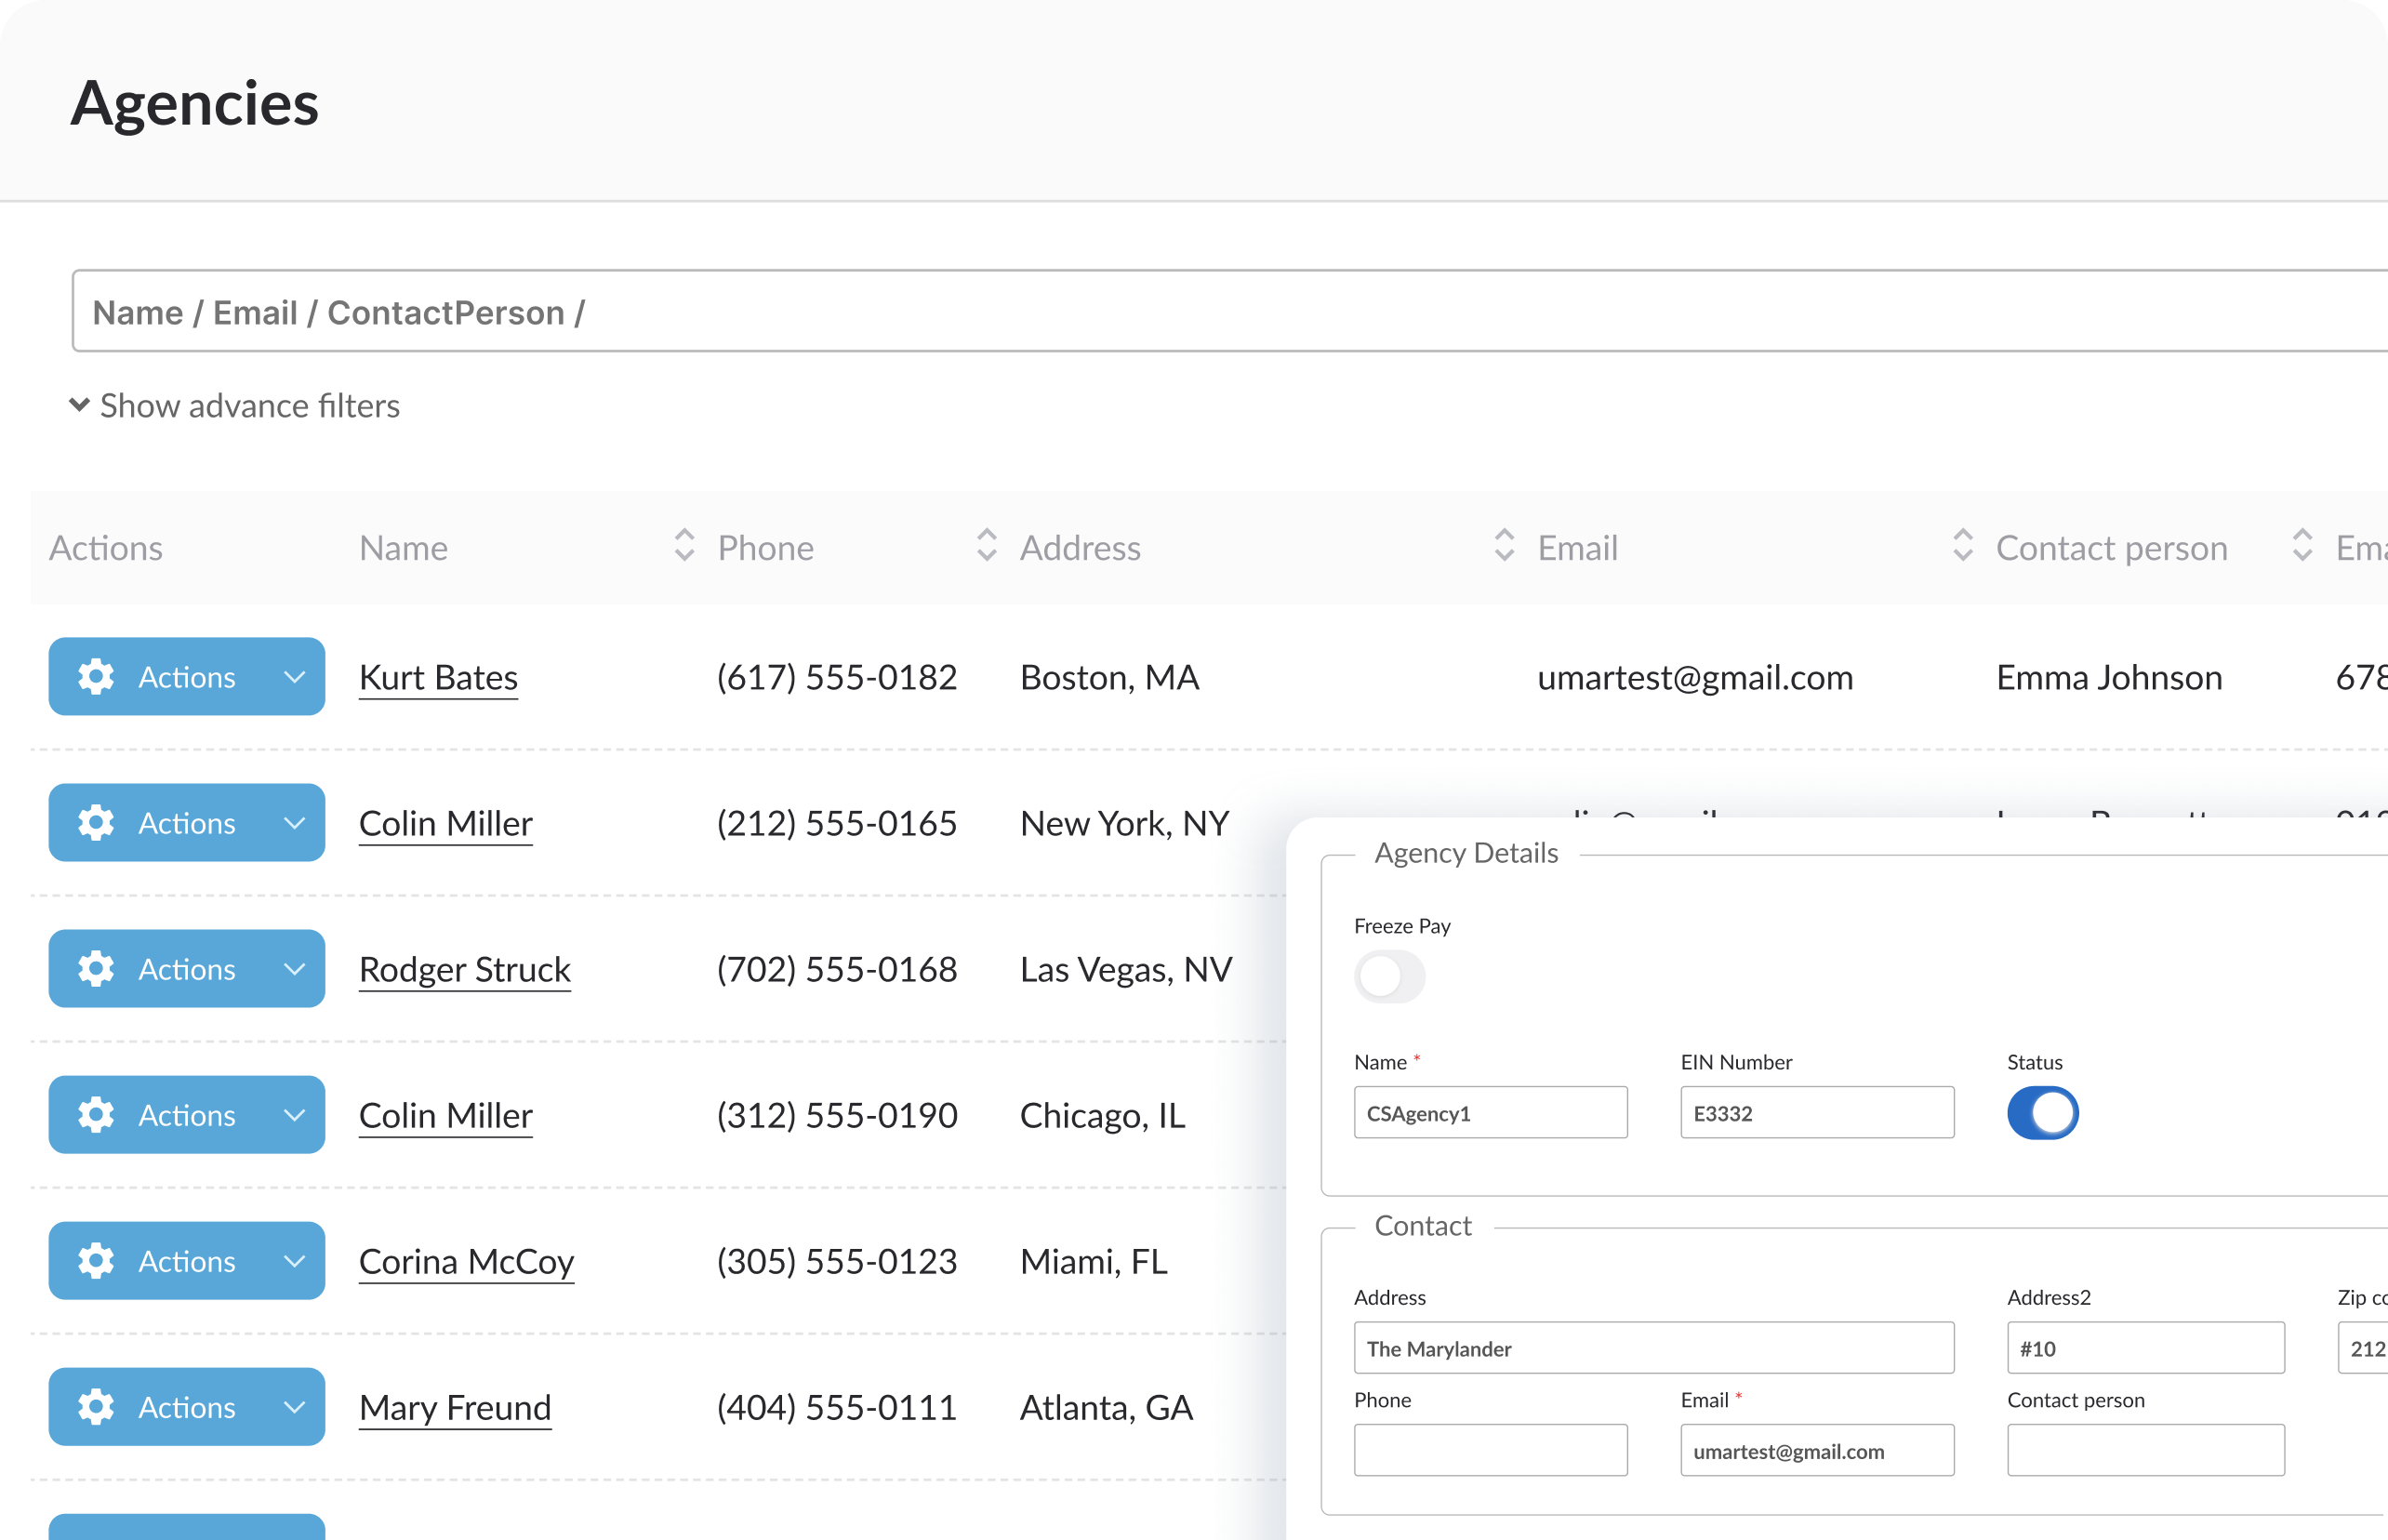This screenshot has height=1540, width=2388.
Task: Turn off the agency Status switch
Action: [x=2042, y=1113]
